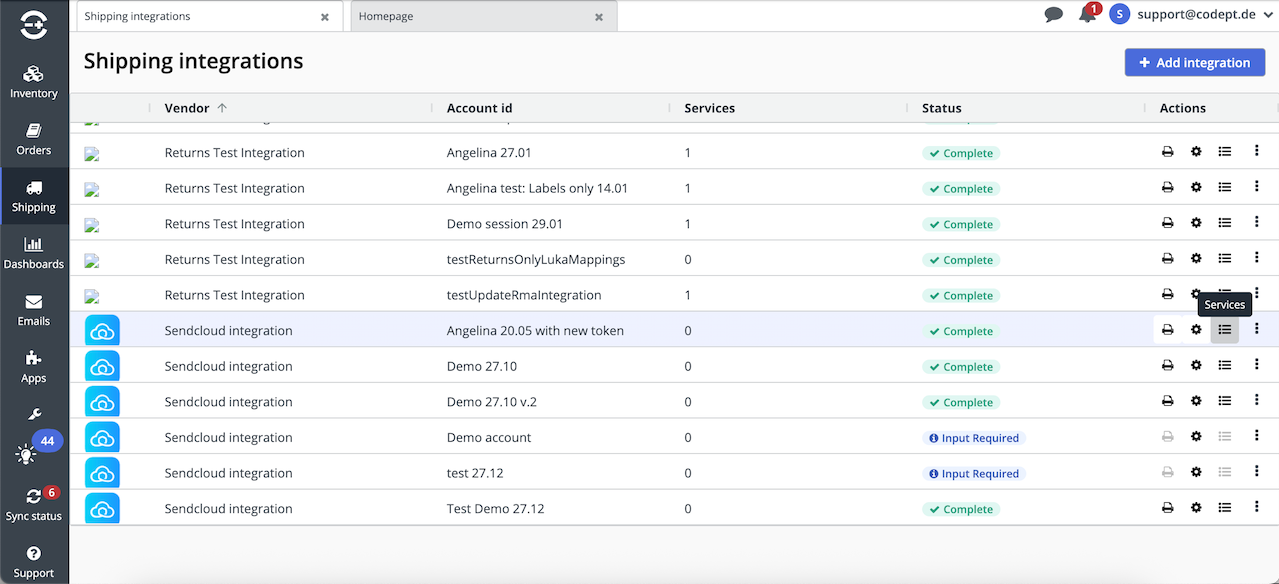Viewport: 1279px width, 584px height.
Task: Open more actions for Angelina test: Labels only 14.01
Action: point(1257,187)
